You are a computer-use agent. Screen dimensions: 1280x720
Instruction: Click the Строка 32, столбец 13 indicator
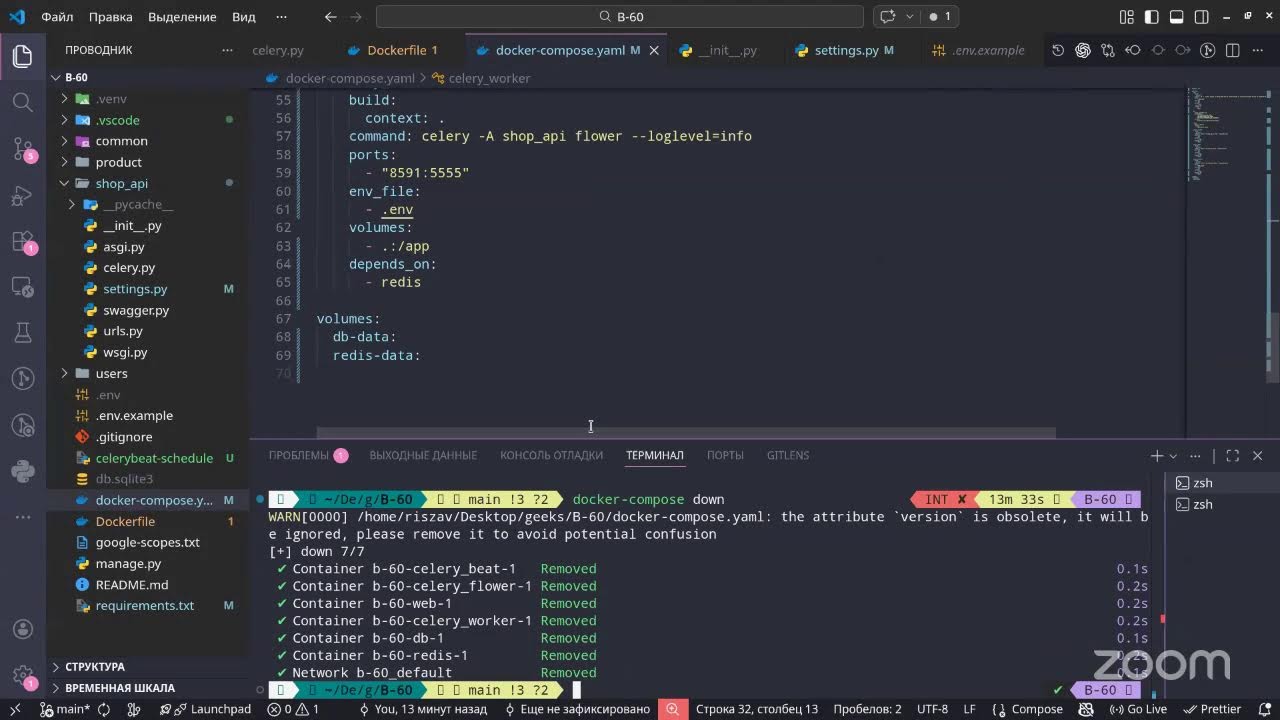tap(756, 709)
